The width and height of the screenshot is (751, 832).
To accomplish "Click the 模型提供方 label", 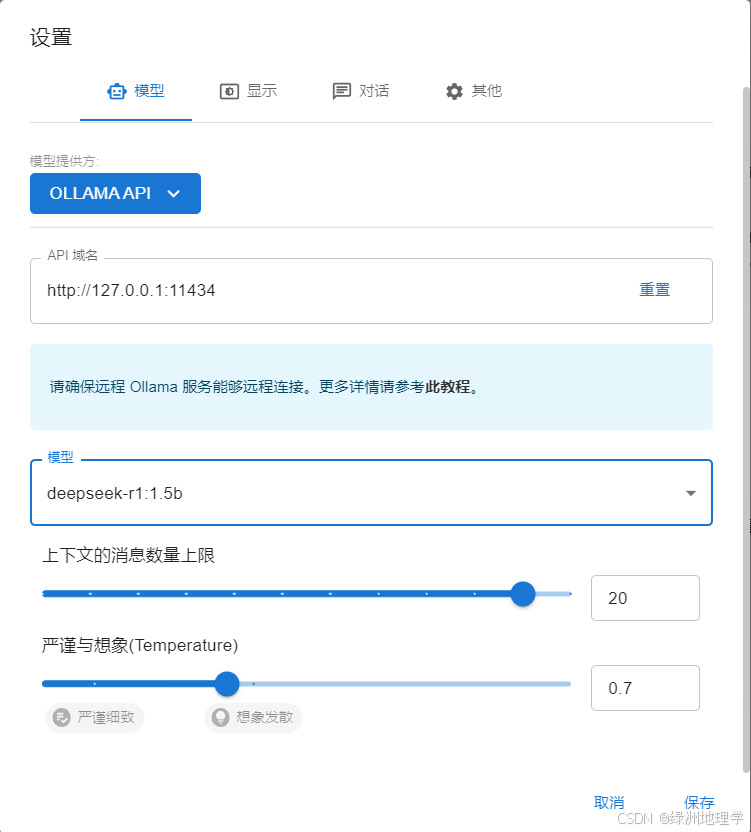I will point(64,161).
